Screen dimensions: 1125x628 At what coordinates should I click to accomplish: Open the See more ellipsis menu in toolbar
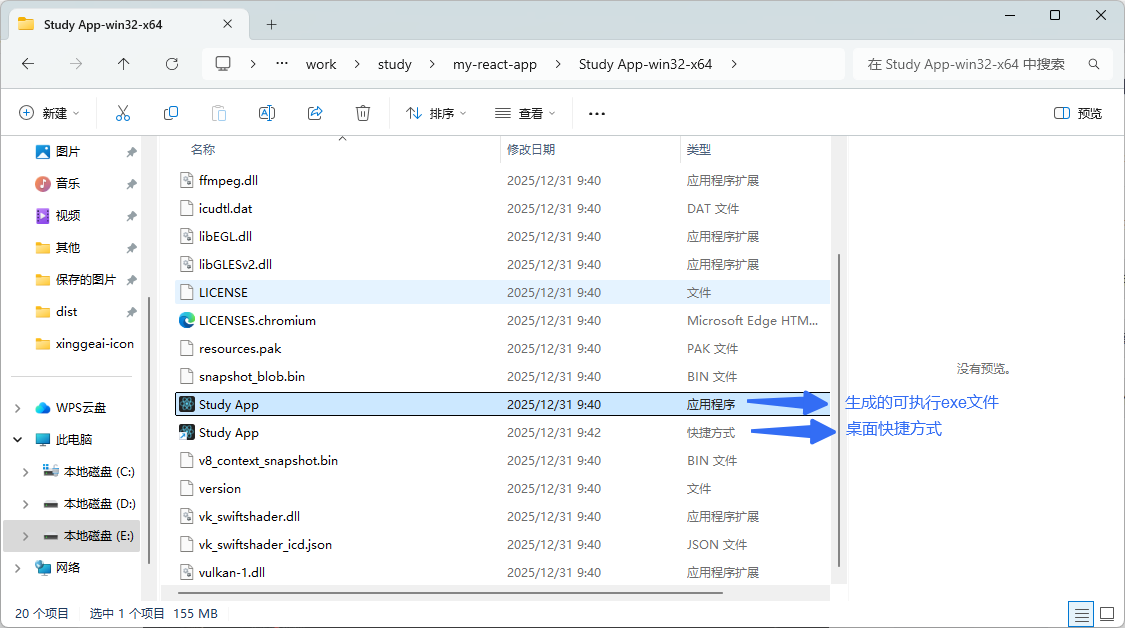point(597,113)
